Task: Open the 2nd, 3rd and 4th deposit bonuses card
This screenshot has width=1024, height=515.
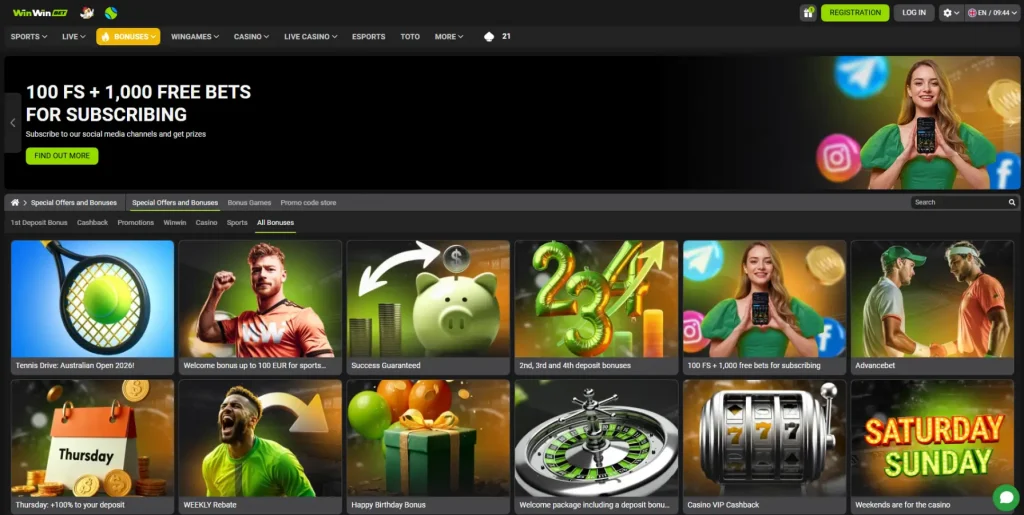Action: [x=596, y=307]
